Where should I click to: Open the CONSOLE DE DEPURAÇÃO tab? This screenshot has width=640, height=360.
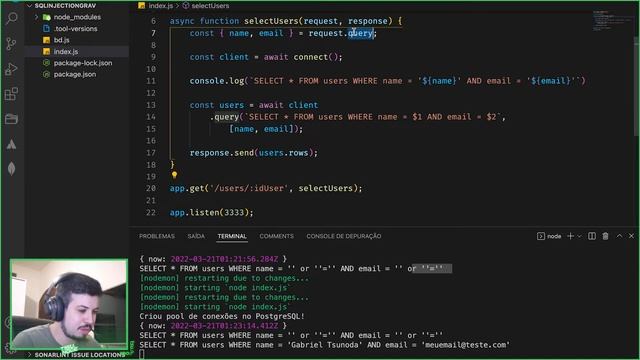click(x=344, y=236)
